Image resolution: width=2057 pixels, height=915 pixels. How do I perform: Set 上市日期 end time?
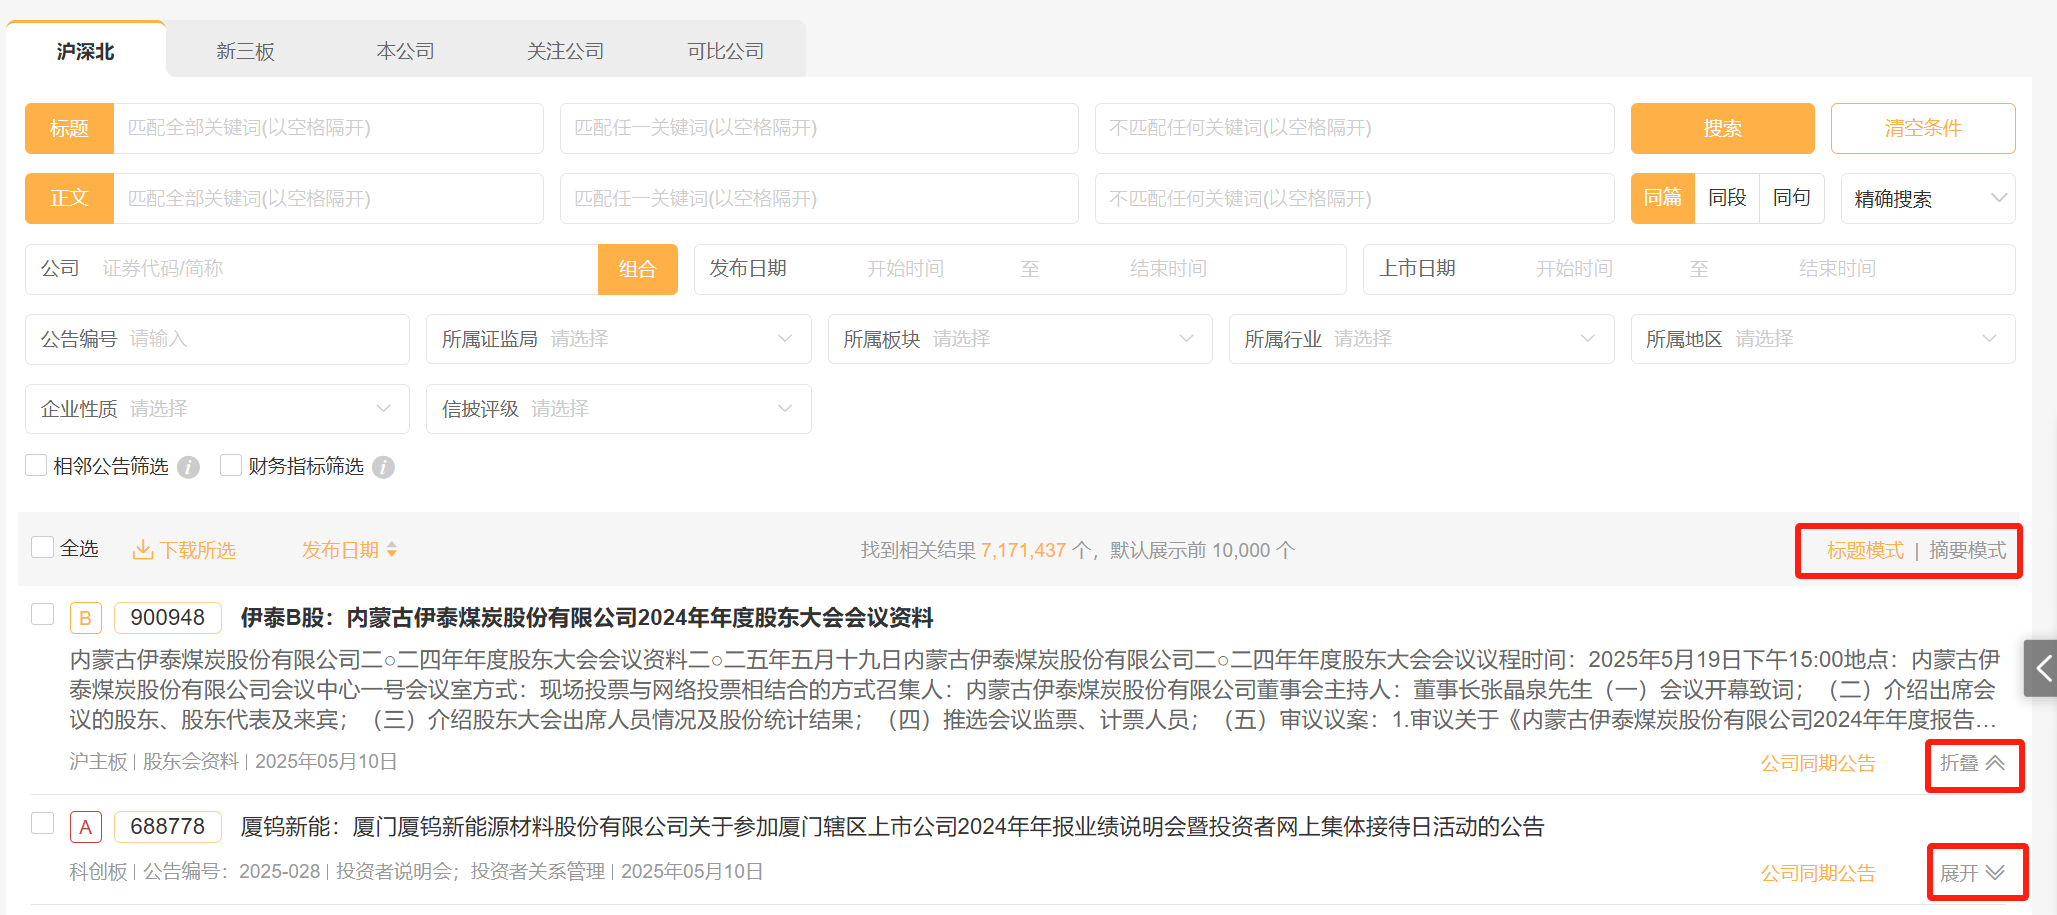pyautogui.click(x=1837, y=269)
